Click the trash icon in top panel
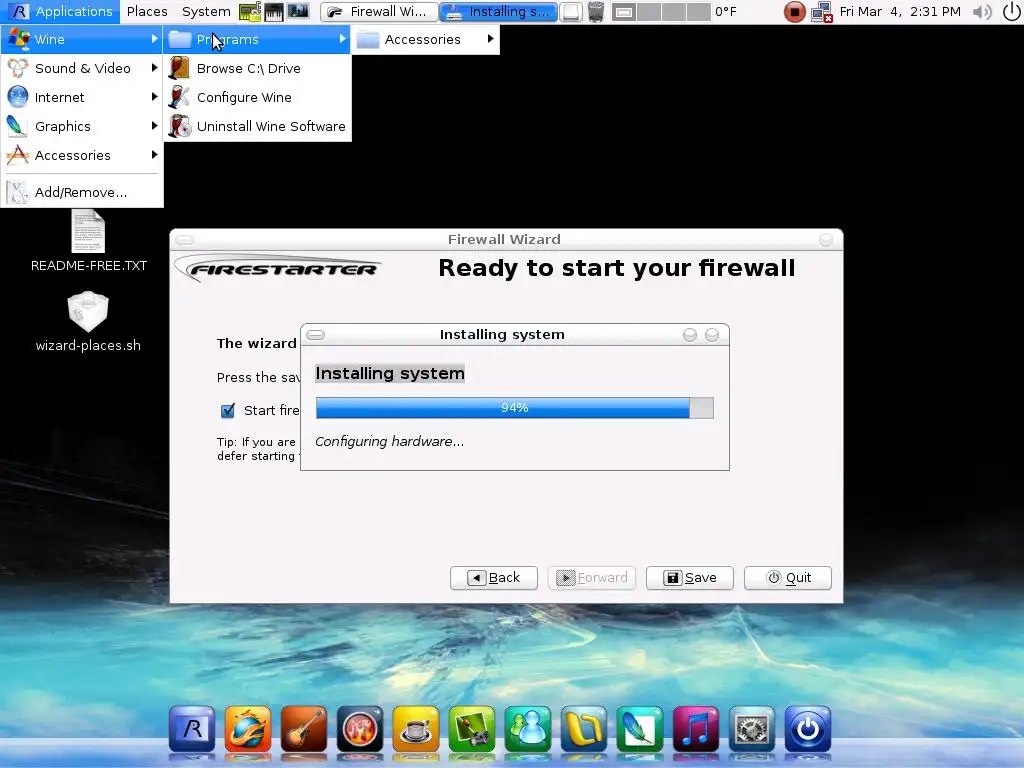Screen dimensions: 1024x768 596,11
